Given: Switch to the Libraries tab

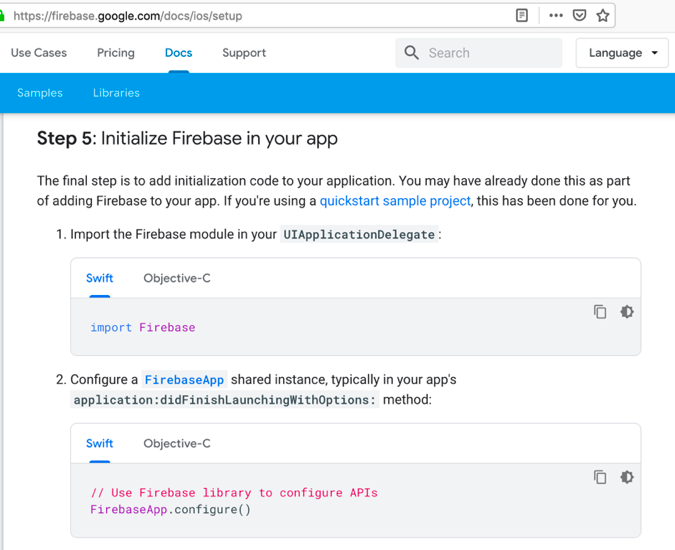Looking at the screenshot, I should 116,93.
